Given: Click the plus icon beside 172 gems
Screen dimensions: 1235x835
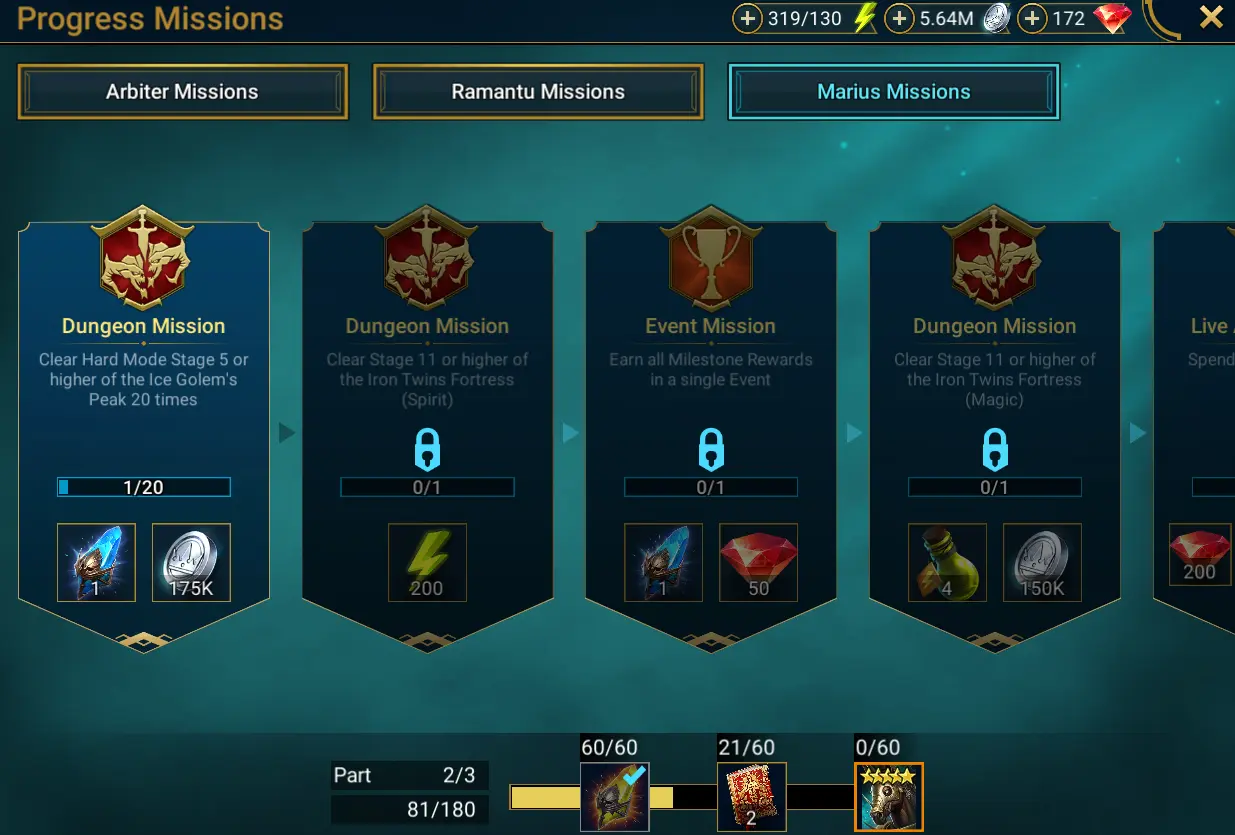Looking at the screenshot, I should pyautogui.click(x=1032, y=18).
